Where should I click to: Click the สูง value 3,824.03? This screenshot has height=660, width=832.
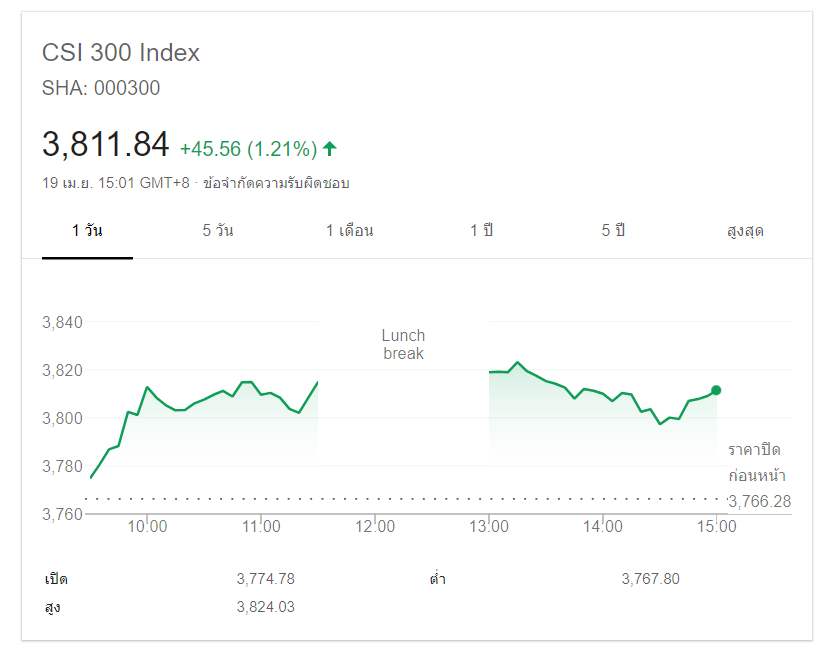click(x=265, y=607)
